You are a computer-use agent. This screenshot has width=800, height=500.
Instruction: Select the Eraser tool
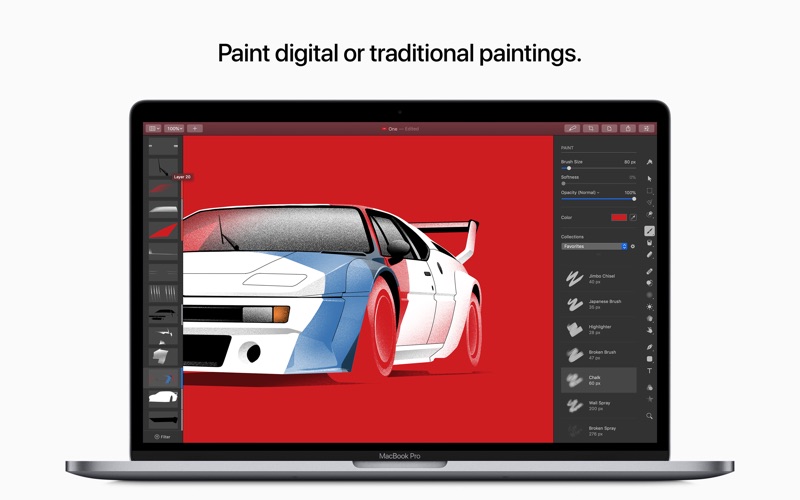[649, 254]
